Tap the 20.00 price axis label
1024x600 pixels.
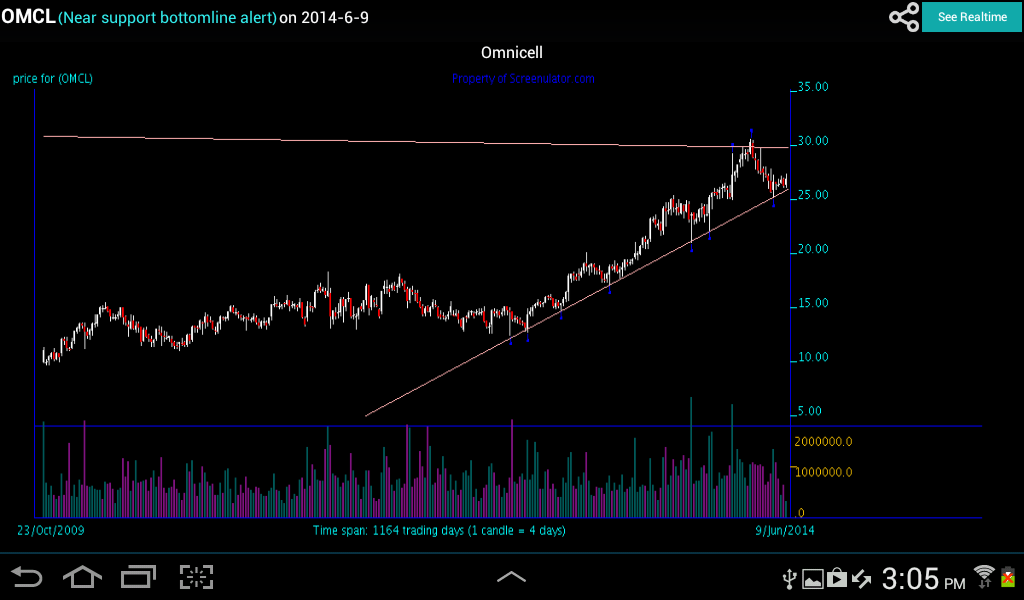tap(813, 249)
